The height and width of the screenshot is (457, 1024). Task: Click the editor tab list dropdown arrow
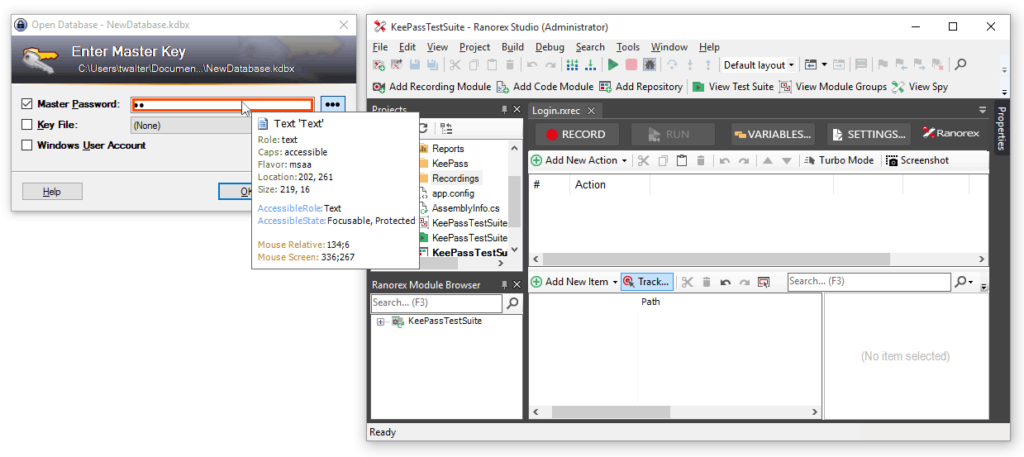[x=982, y=110]
